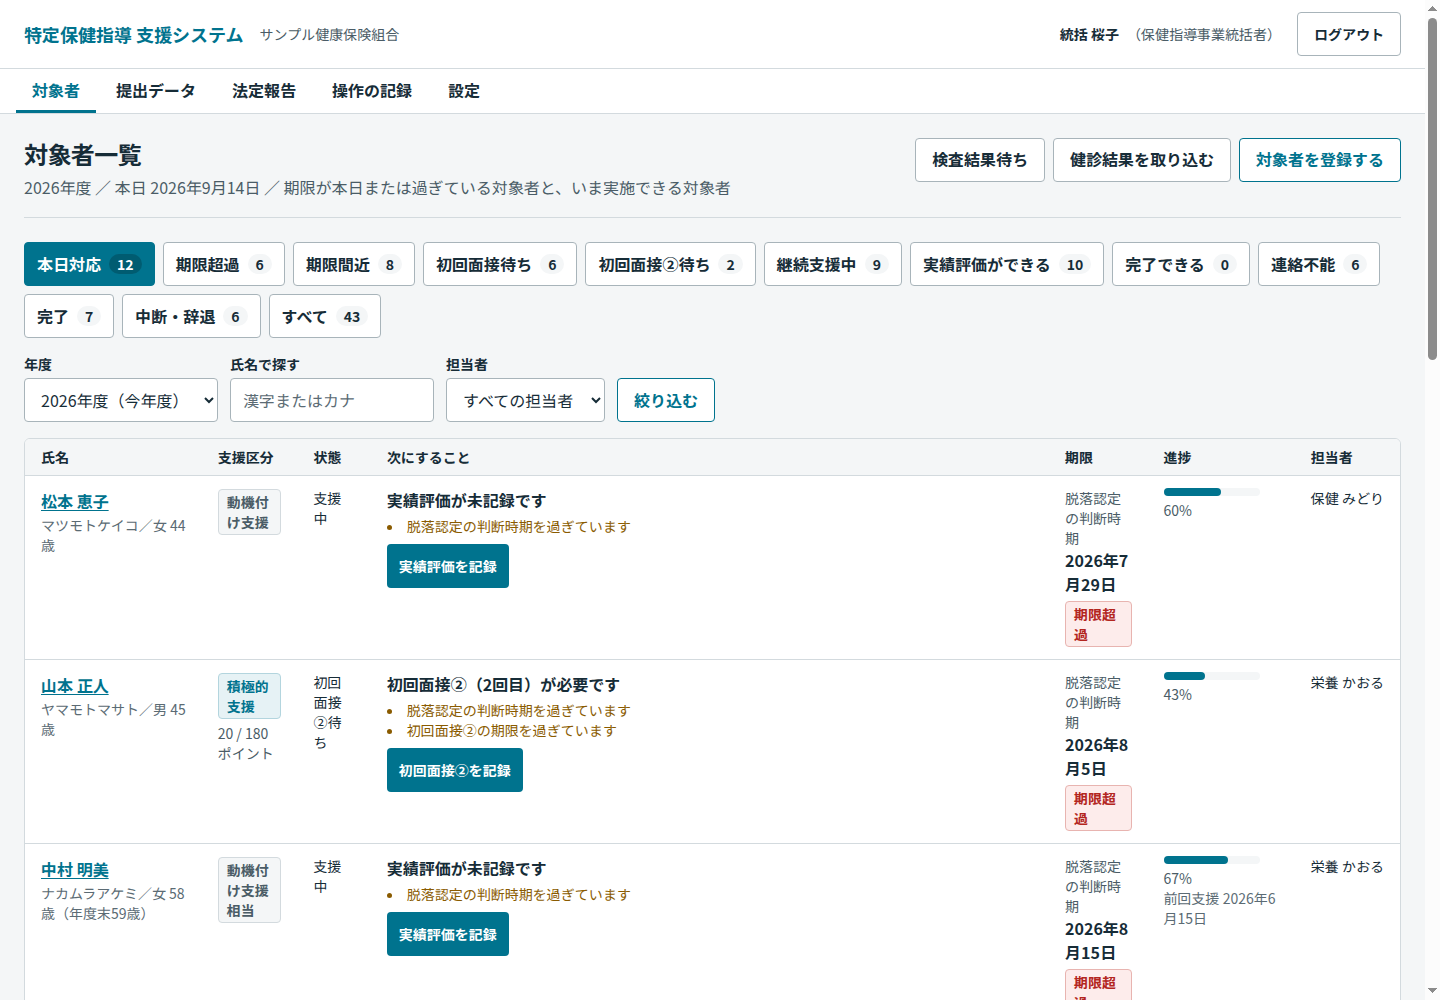
Task: Click 期限超過 badge in 松本 恵子 row
Action: click(1098, 624)
